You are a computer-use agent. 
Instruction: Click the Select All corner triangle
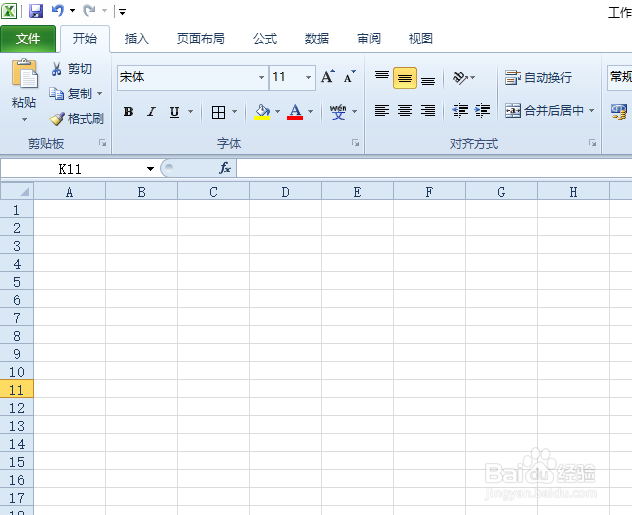(x=17, y=191)
